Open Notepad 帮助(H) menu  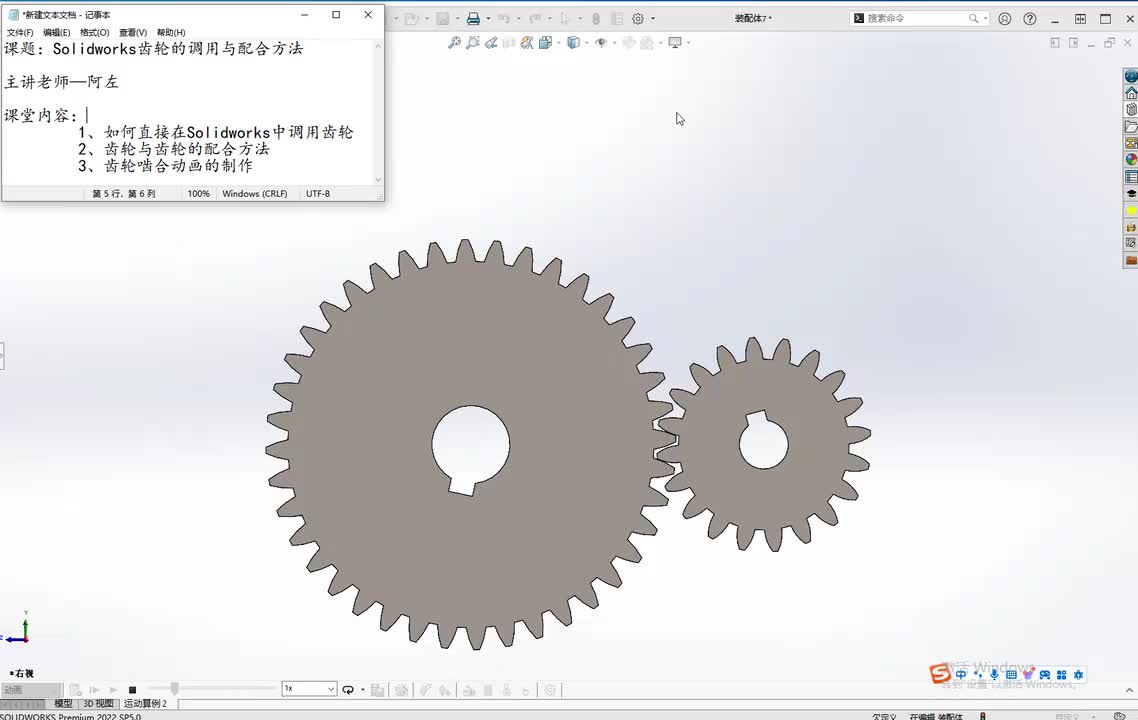(171, 32)
